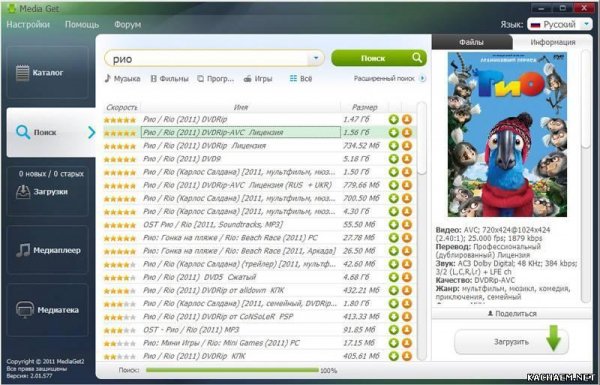Click orange icon for Mini Games 17.15 Мб row

(407, 343)
